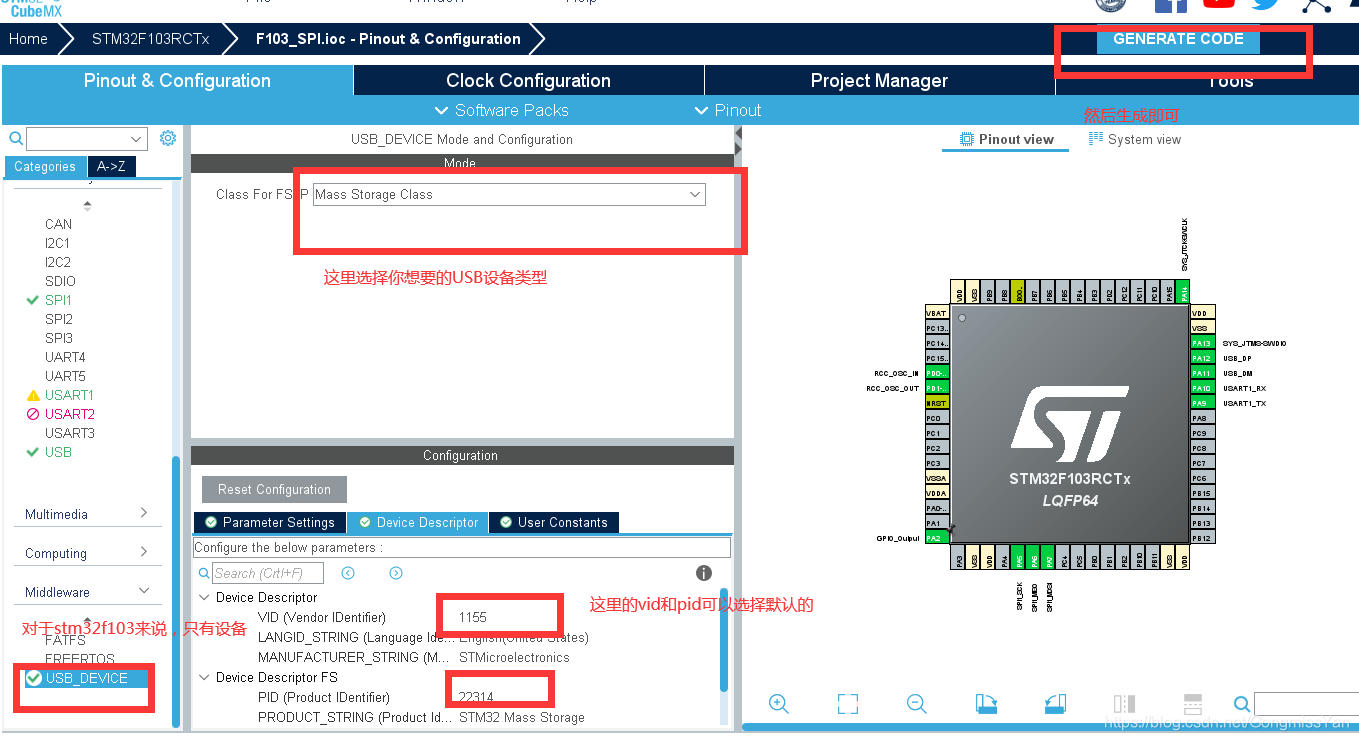The height and width of the screenshot is (741, 1359).
Task: Open the Software Packs dropdown
Action: [x=502, y=110]
